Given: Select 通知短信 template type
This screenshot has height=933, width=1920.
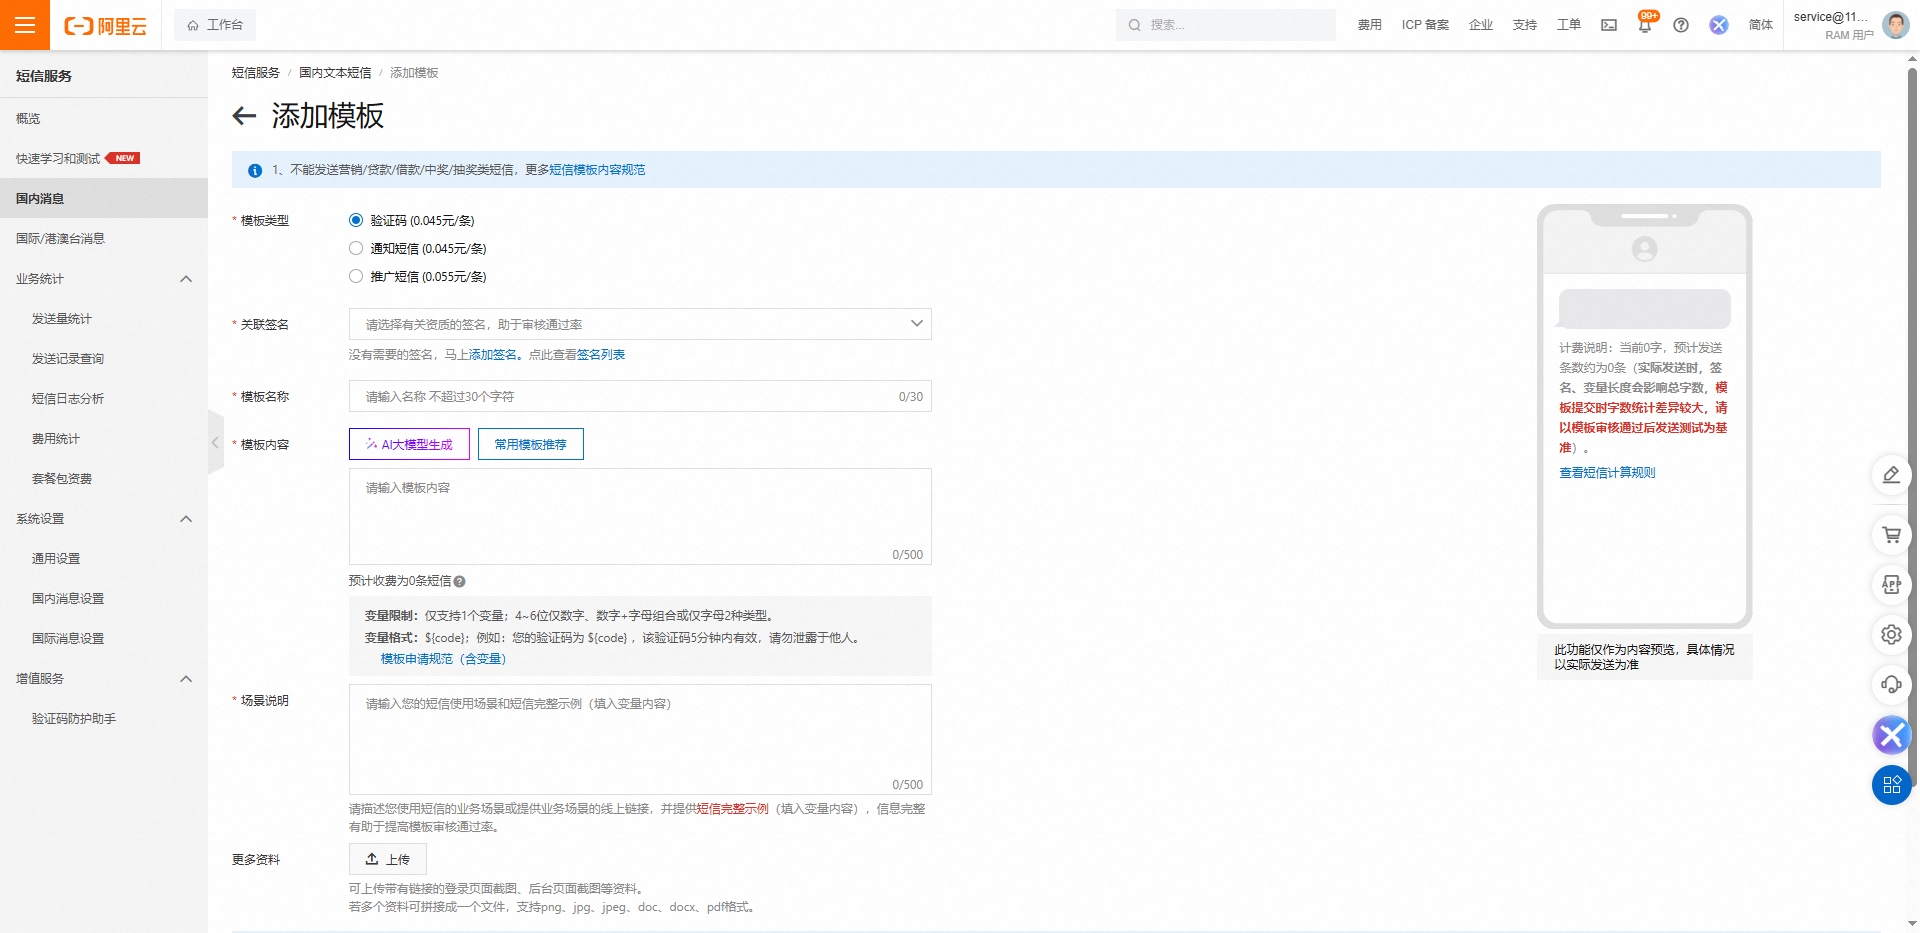Looking at the screenshot, I should [x=355, y=248].
